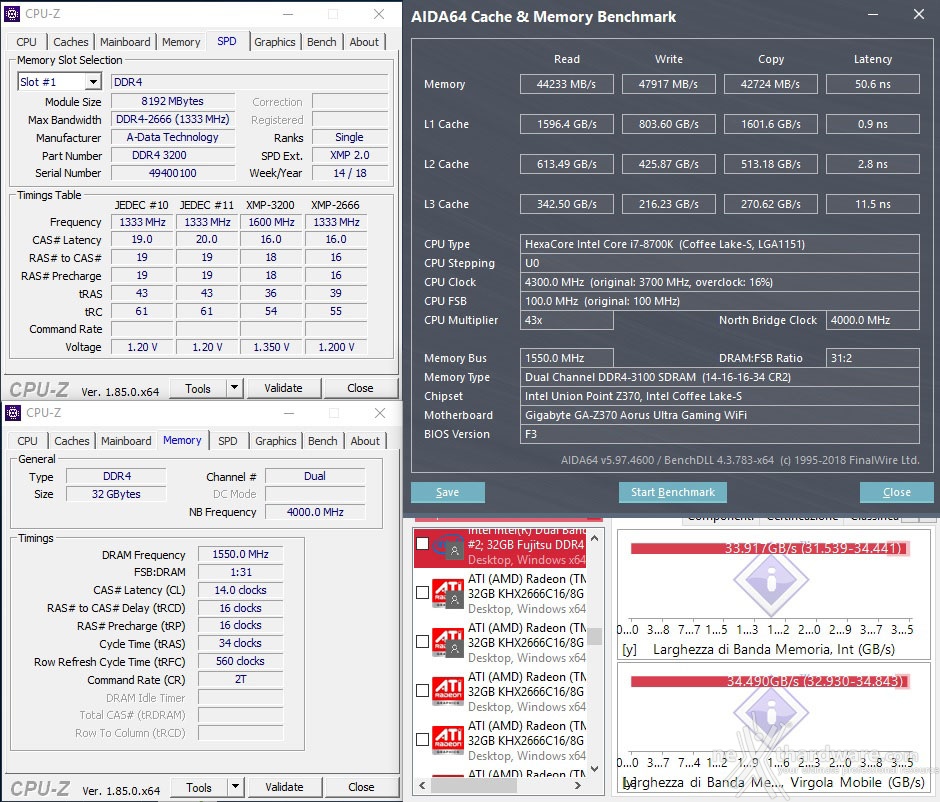
Task: Close the AIDA64 window with the title bar X
Action: [918, 14]
